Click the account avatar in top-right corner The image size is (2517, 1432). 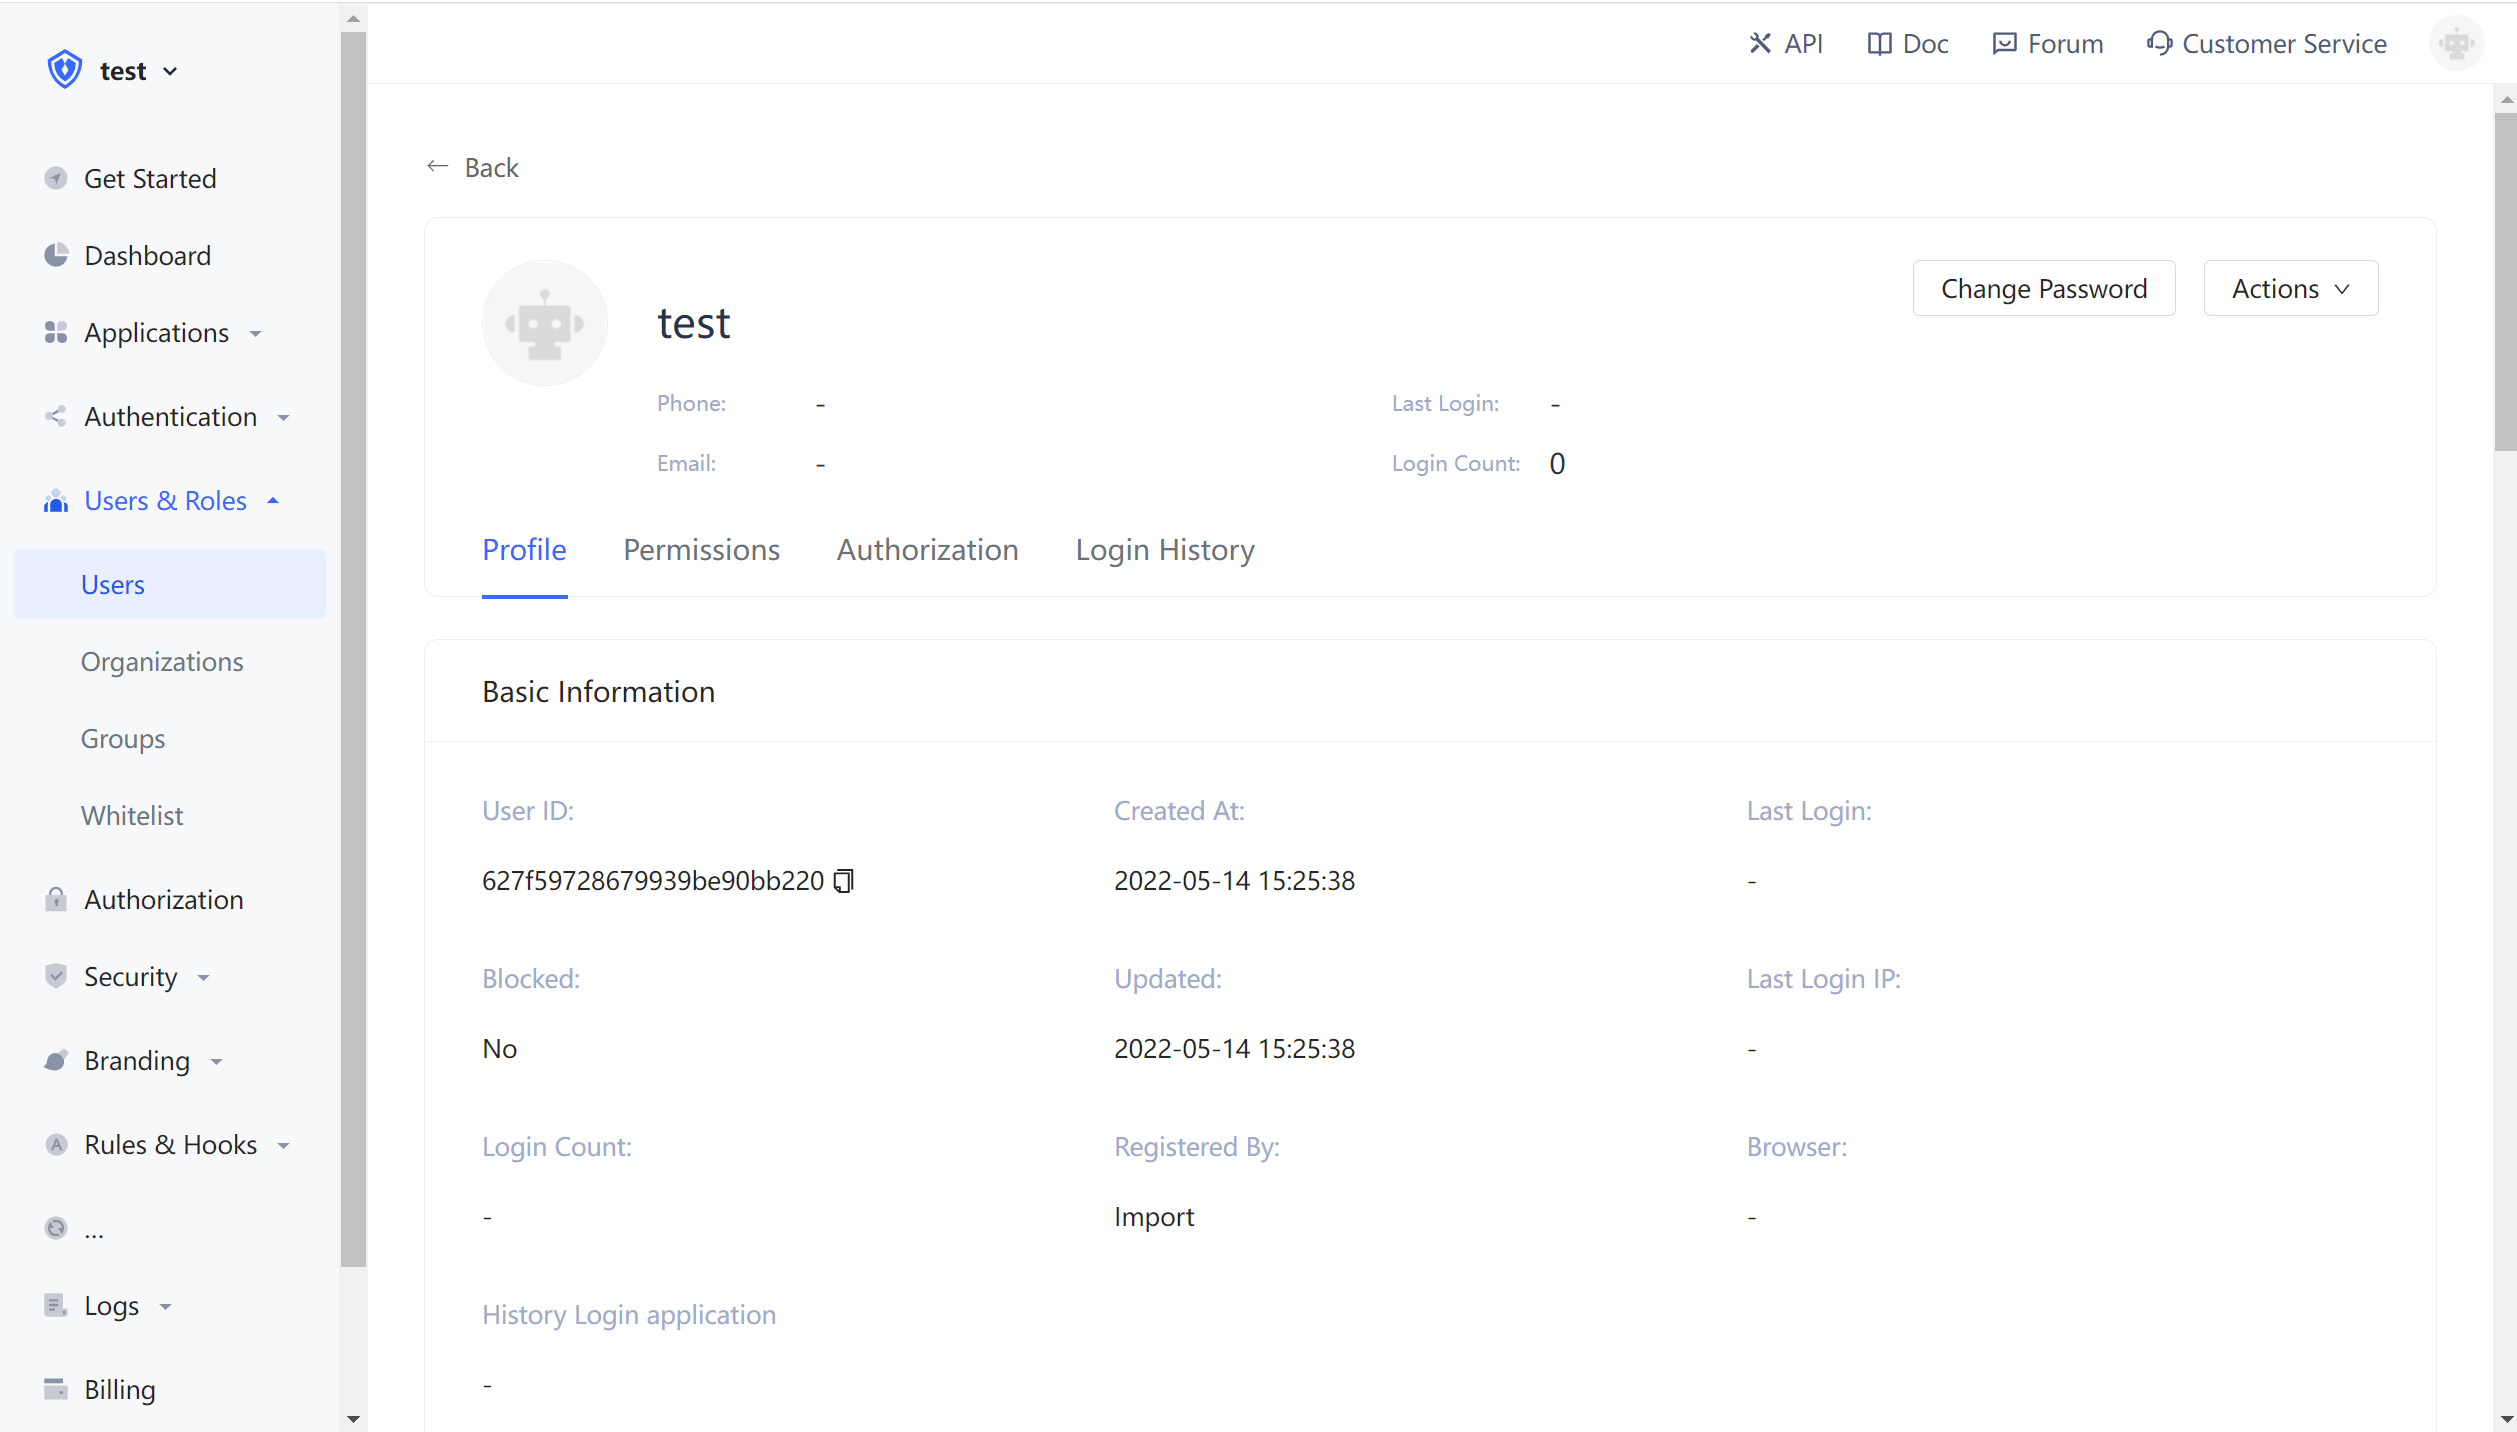pyautogui.click(x=2457, y=44)
